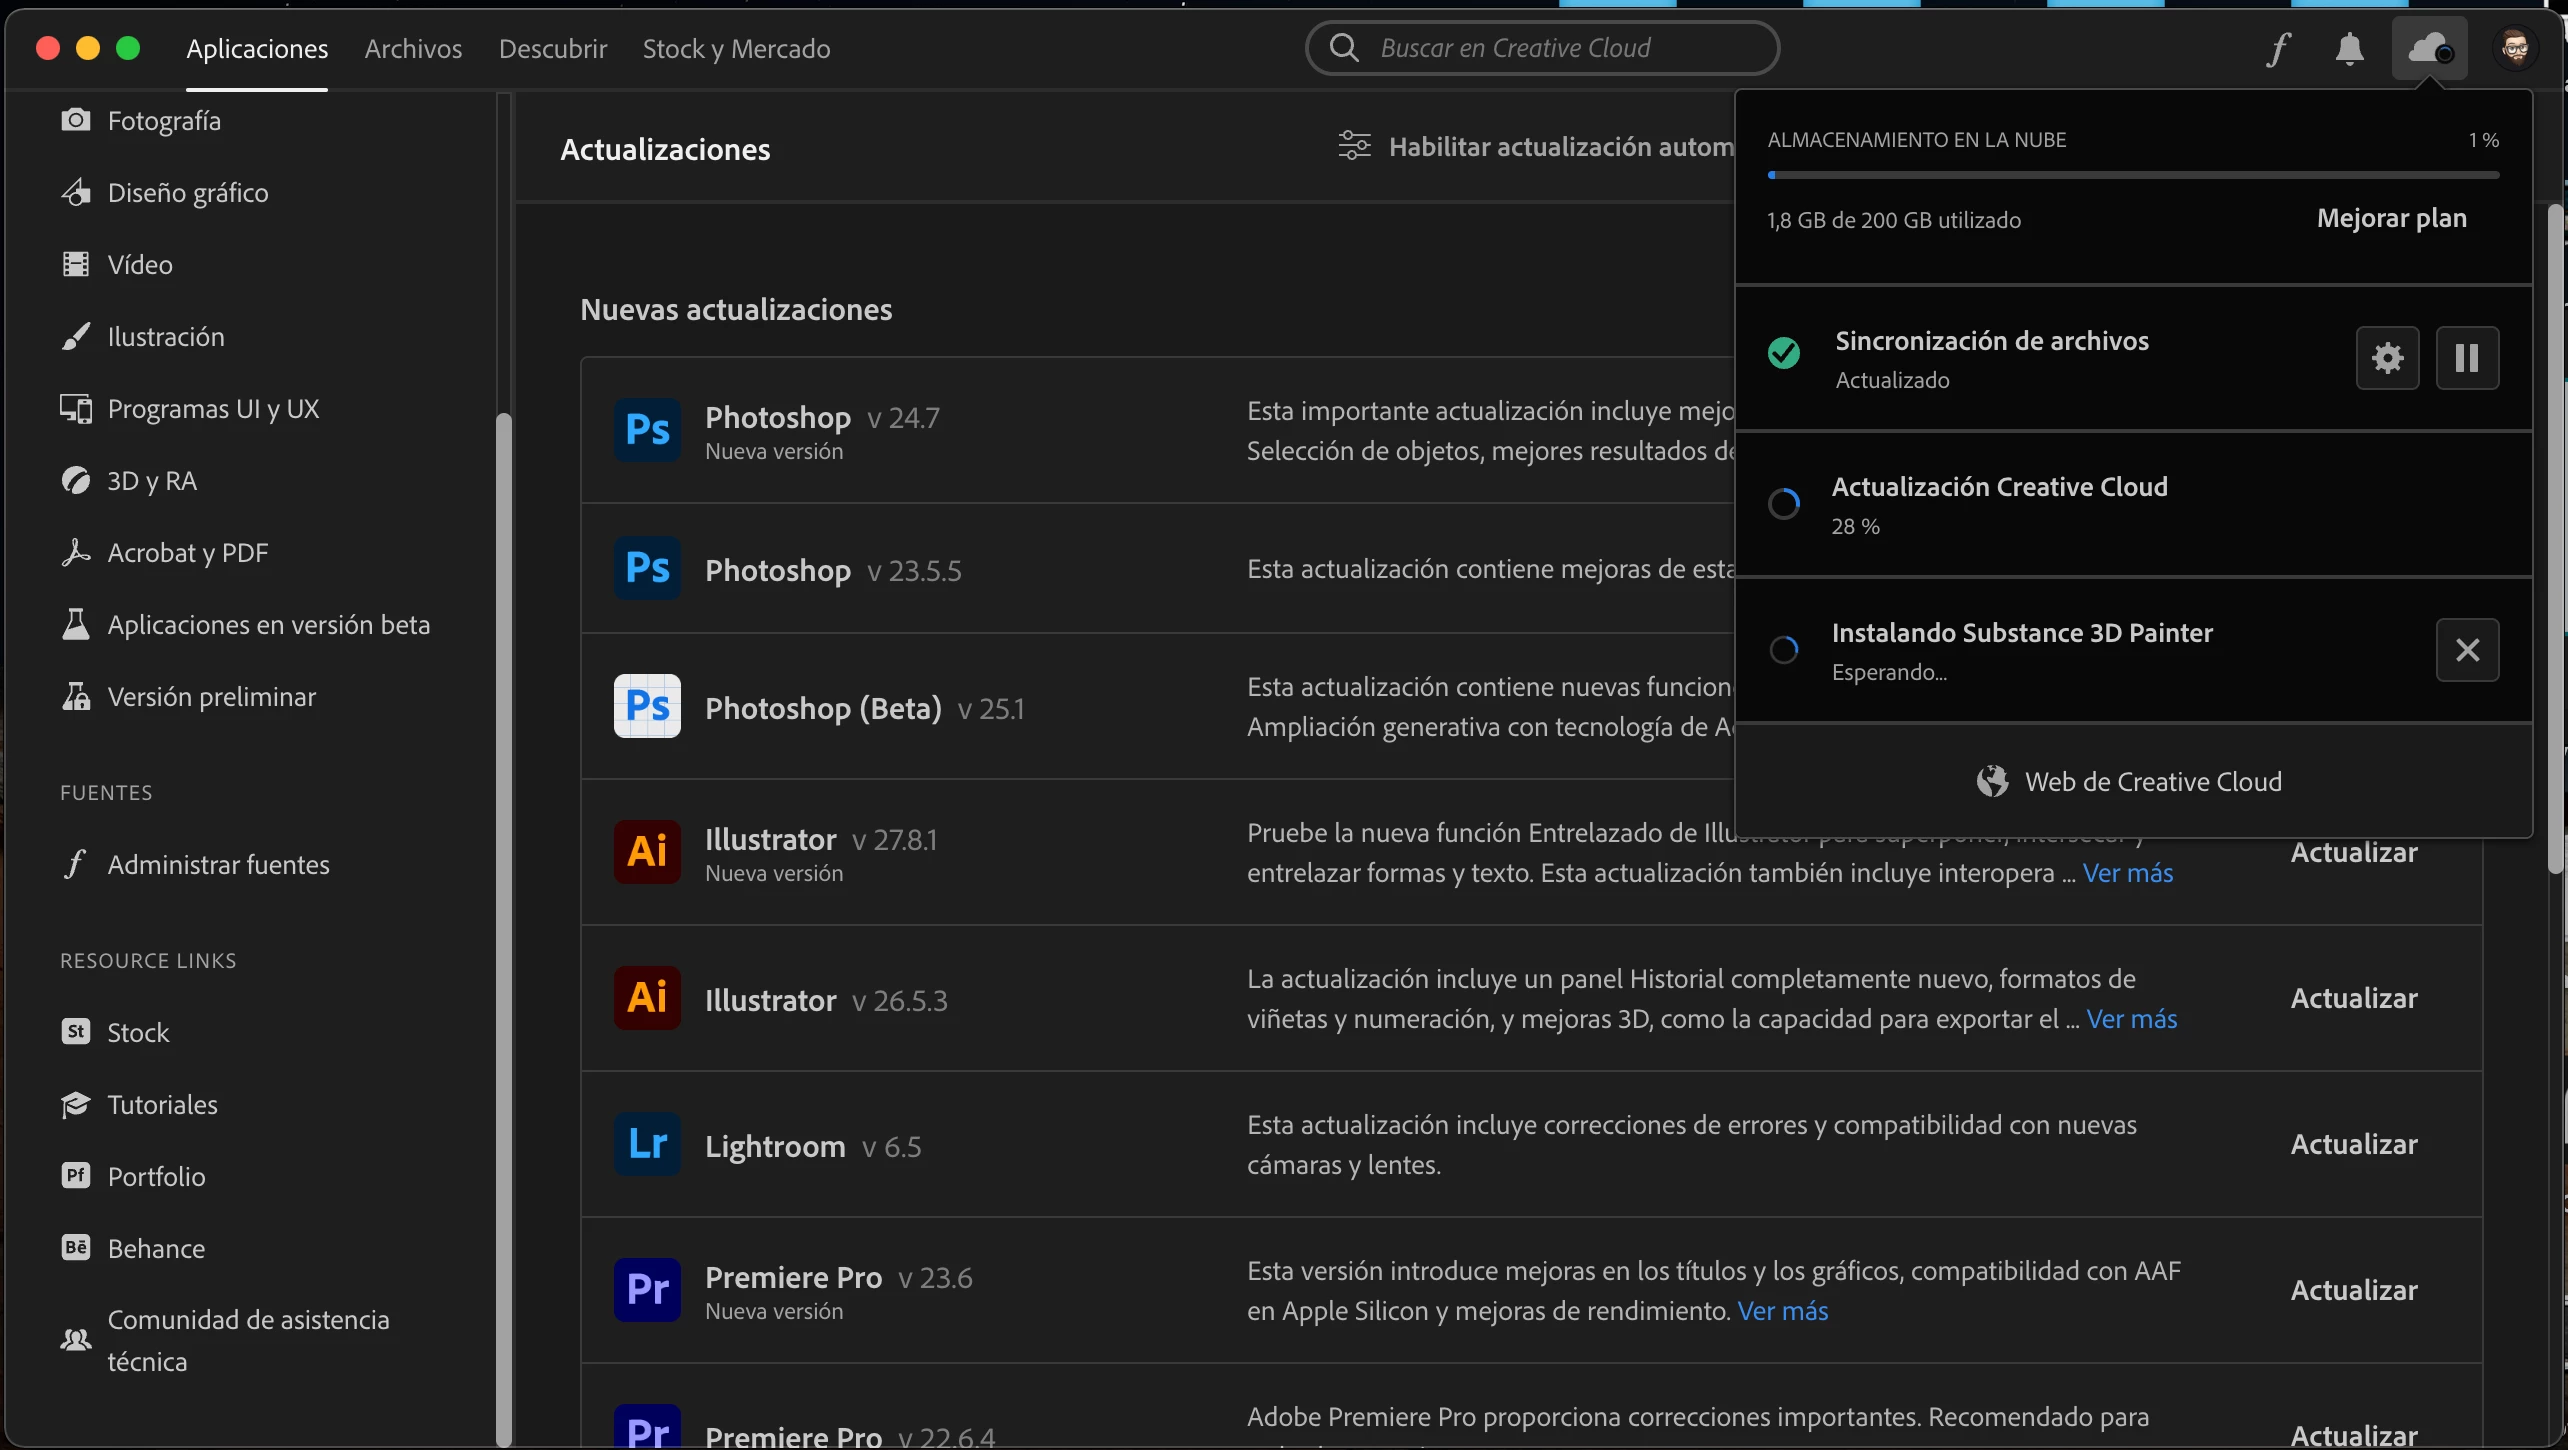2568x1450 pixels.
Task: Click the Premiere Pro v 23.6 icon
Action: tap(647, 1290)
